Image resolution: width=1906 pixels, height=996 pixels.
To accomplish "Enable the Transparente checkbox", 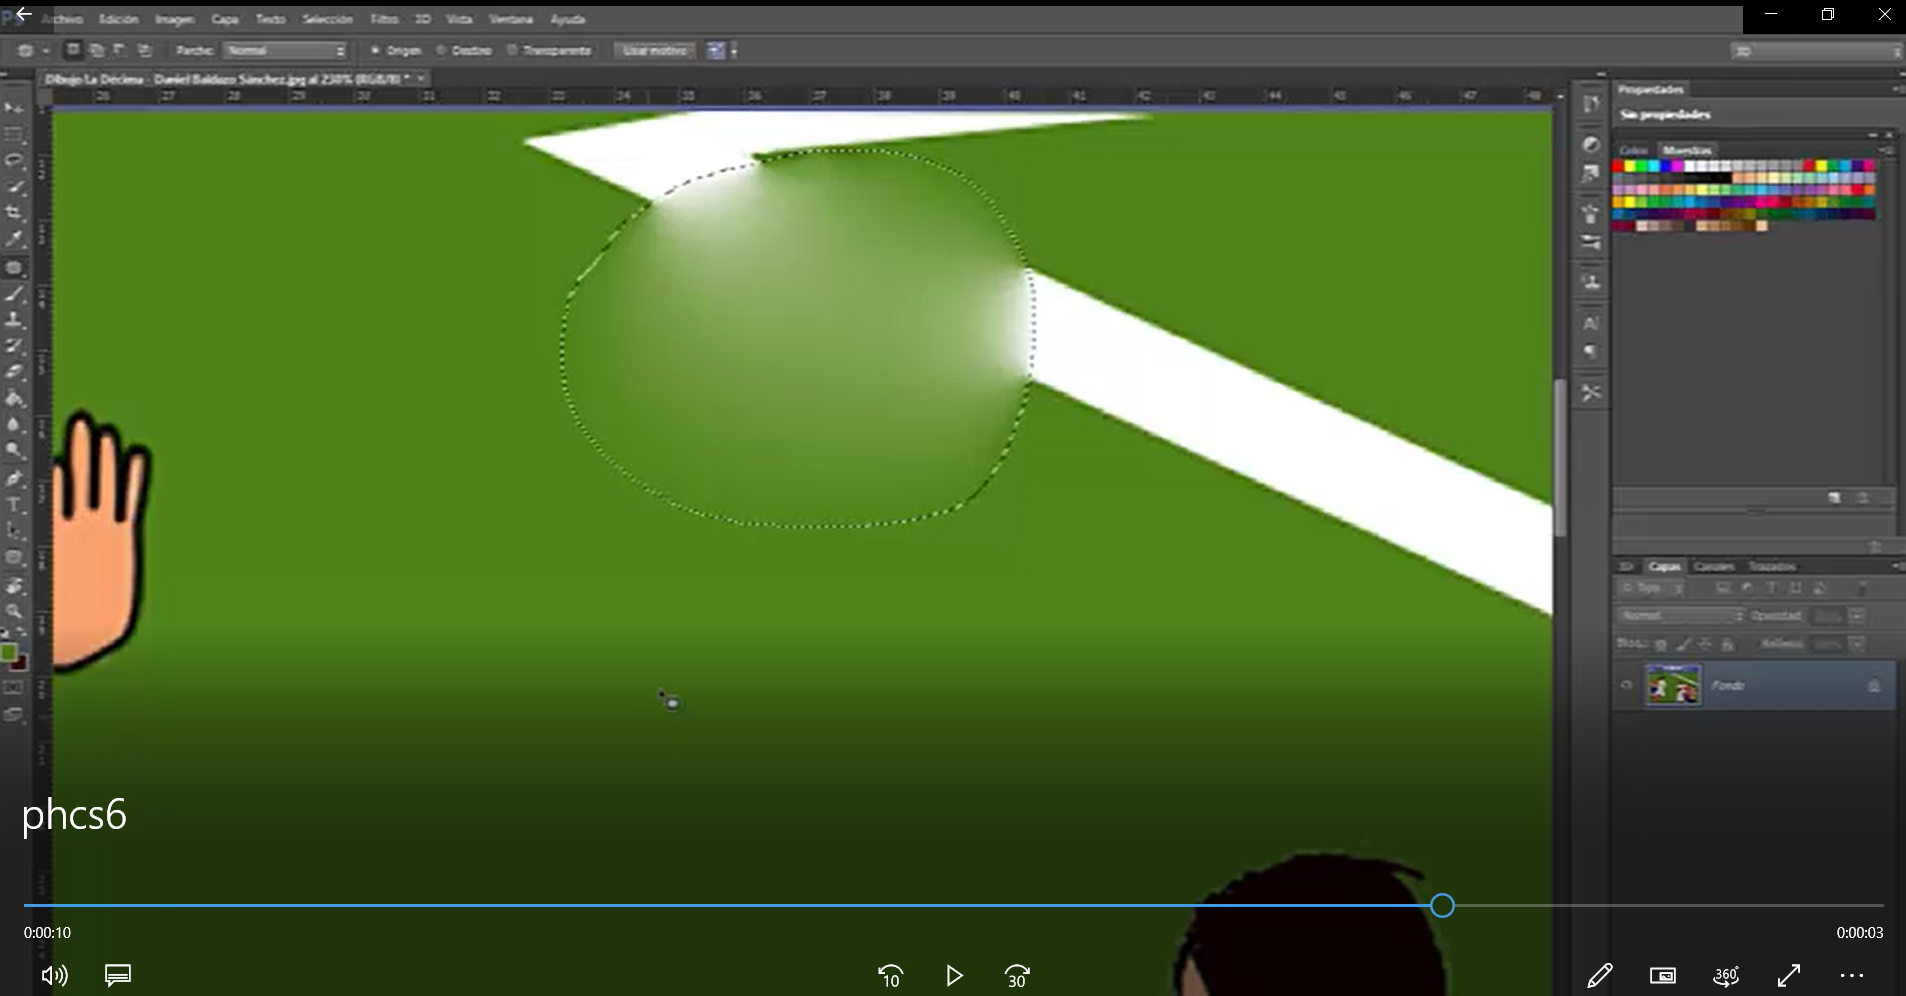I will pos(512,50).
